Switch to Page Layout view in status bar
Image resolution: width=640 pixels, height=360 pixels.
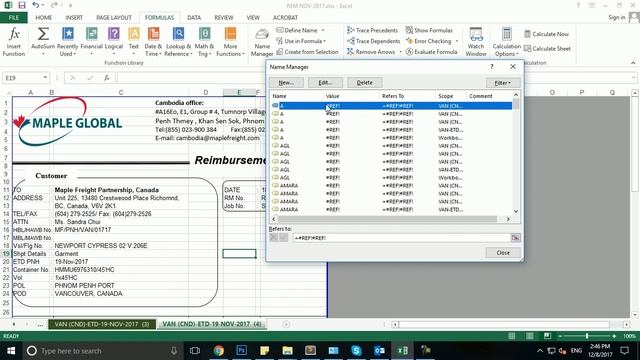tap(529, 336)
